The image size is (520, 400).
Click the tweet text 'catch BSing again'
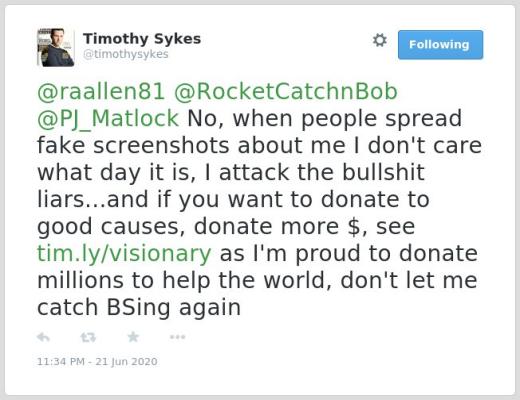point(139,307)
